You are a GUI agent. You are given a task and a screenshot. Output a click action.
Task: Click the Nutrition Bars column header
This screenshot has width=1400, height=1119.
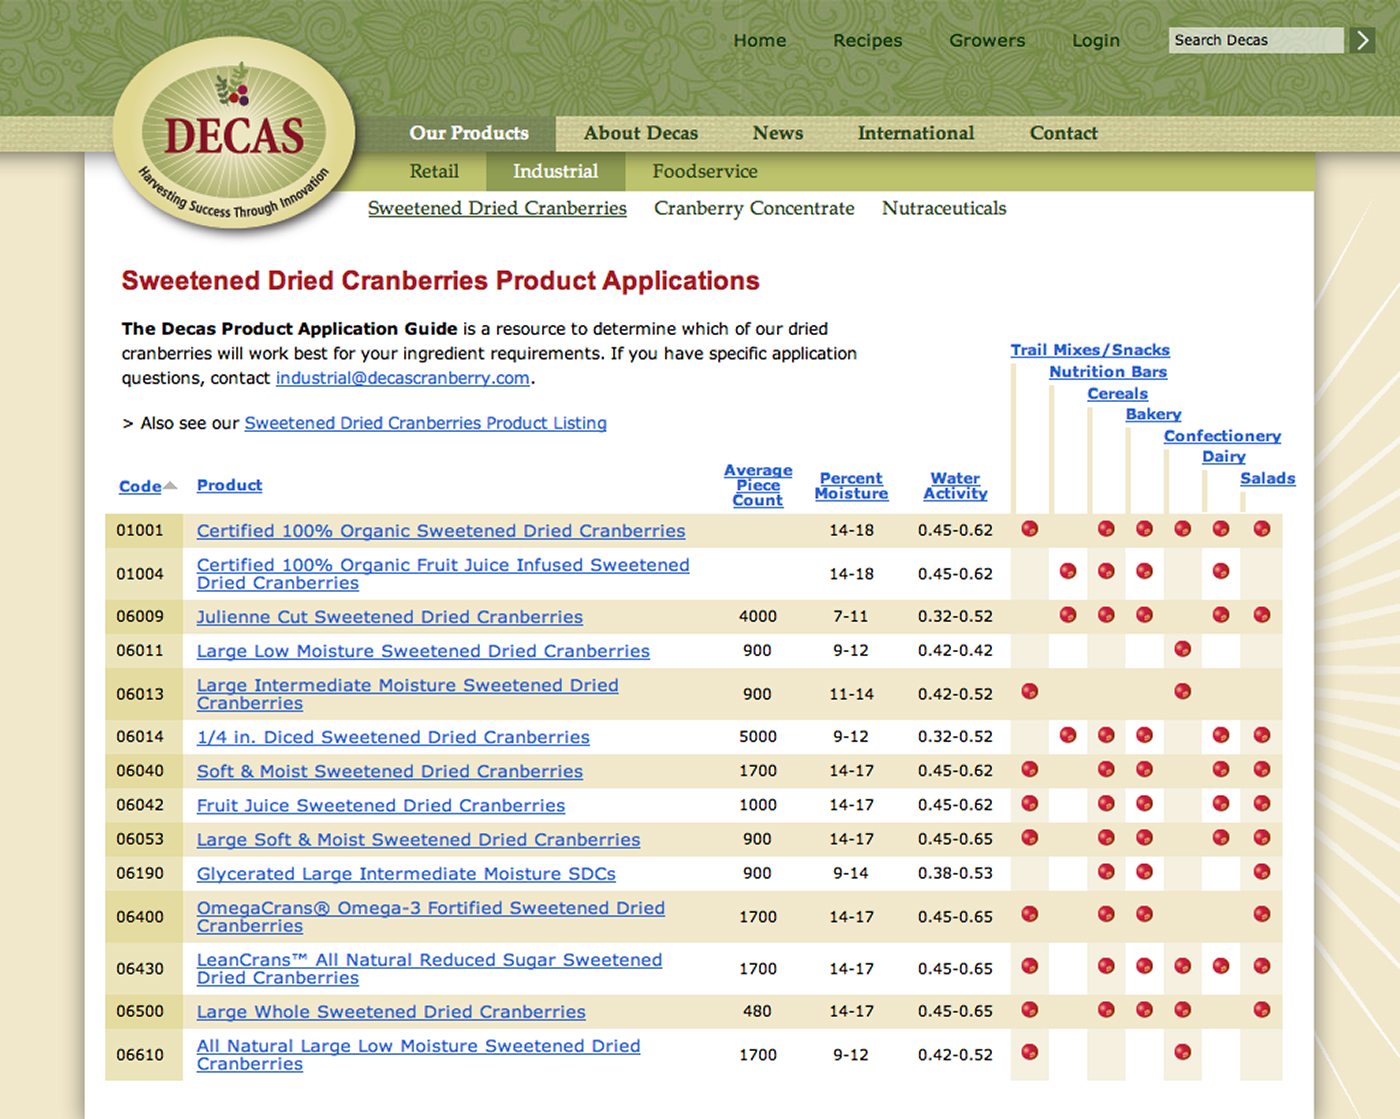pos(1108,372)
